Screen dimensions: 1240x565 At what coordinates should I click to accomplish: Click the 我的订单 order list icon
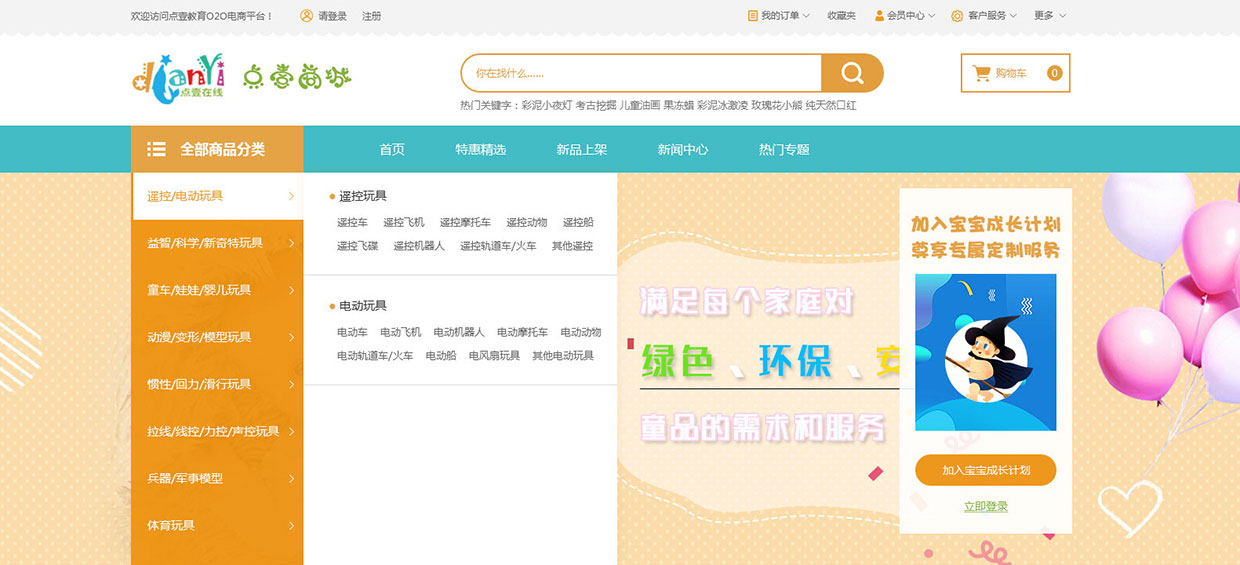[752, 16]
